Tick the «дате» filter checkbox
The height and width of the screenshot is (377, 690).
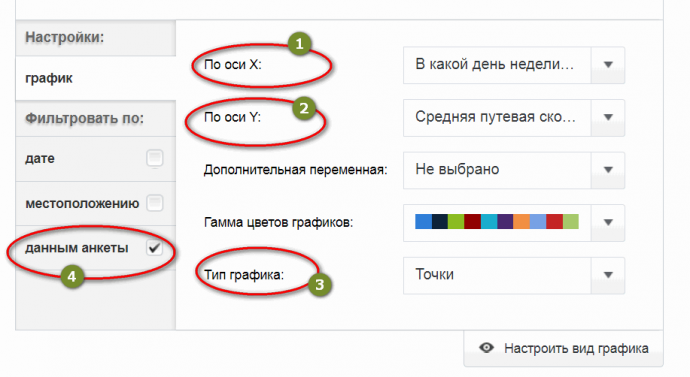pyautogui.click(x=154, y=158)
